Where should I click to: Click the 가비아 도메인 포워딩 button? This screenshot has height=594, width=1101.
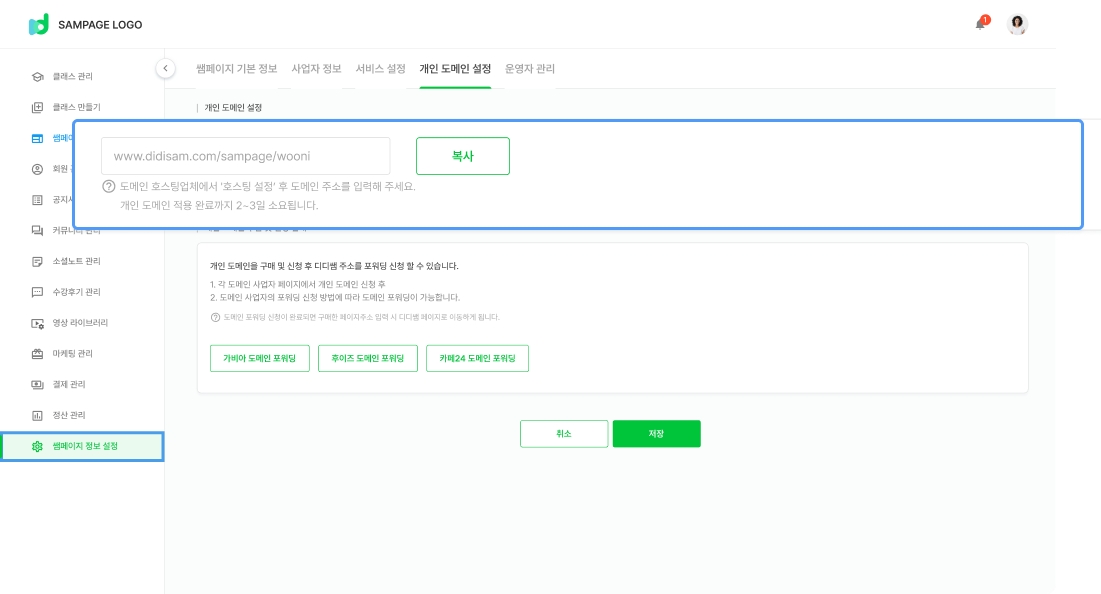pos(260,359)
